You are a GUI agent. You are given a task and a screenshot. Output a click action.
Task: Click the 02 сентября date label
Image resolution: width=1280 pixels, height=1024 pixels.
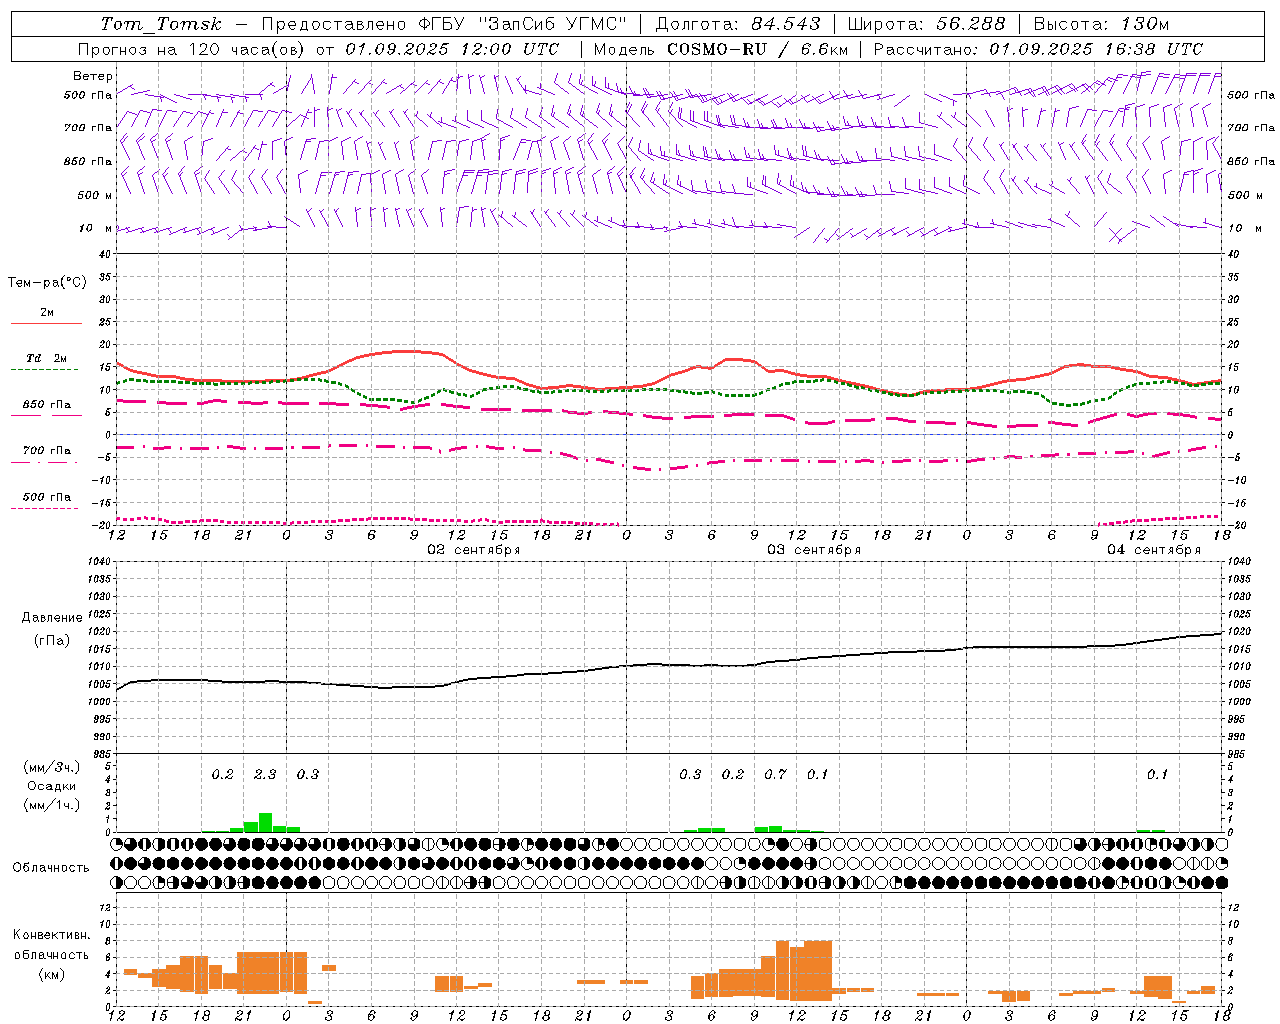coord(474,550)
